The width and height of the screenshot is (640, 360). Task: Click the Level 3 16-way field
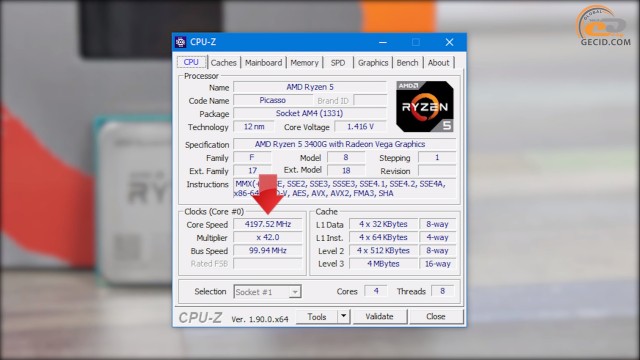[437, 264]
